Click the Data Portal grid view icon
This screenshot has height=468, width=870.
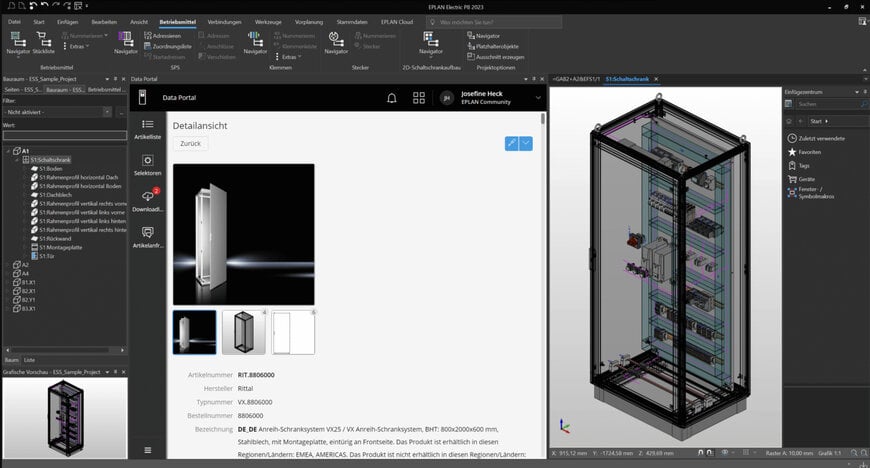click(x=419, y=98)
